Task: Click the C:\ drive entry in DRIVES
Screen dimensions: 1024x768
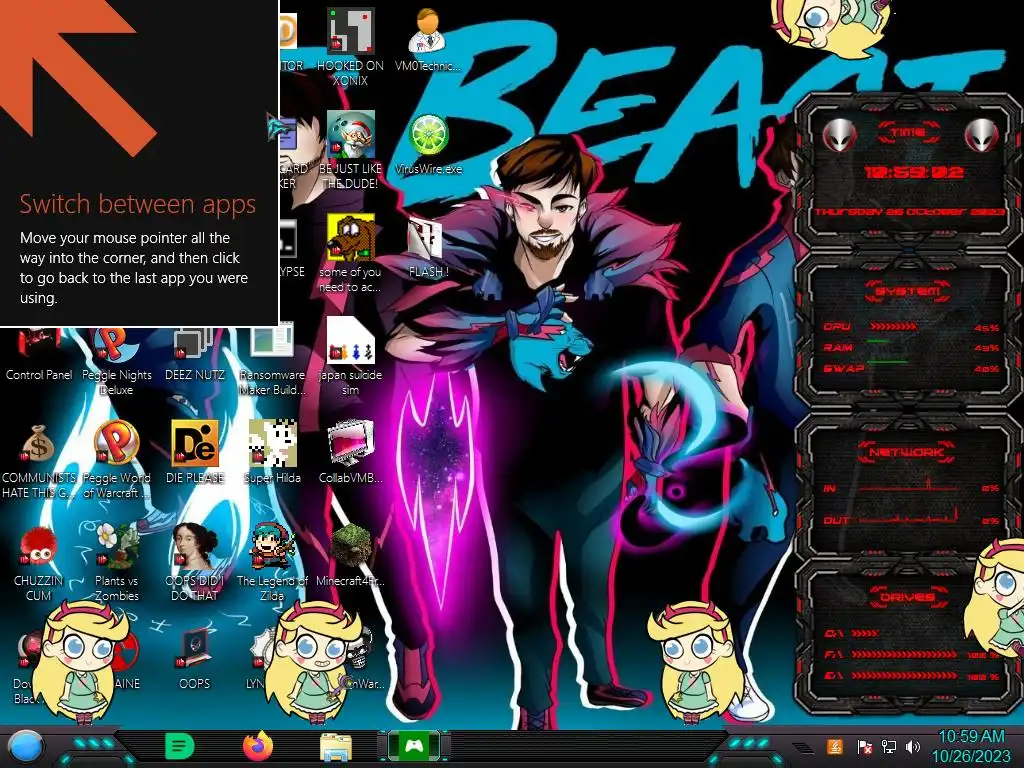Action: pos(851,633)
